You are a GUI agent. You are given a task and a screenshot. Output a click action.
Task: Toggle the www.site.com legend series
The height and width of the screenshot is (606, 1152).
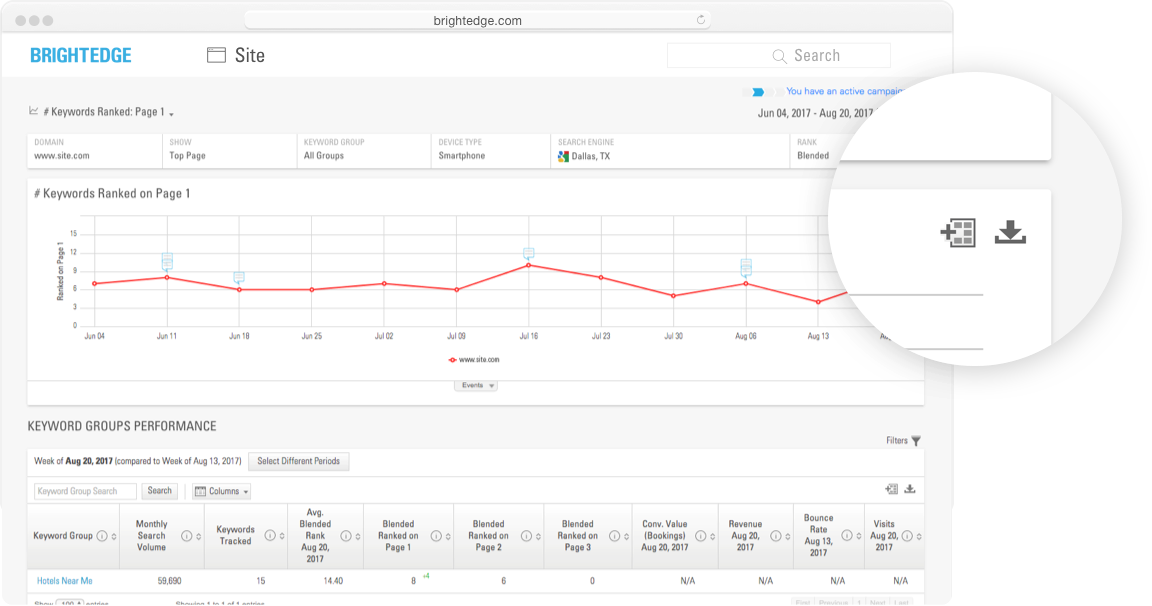pos(474,359)
